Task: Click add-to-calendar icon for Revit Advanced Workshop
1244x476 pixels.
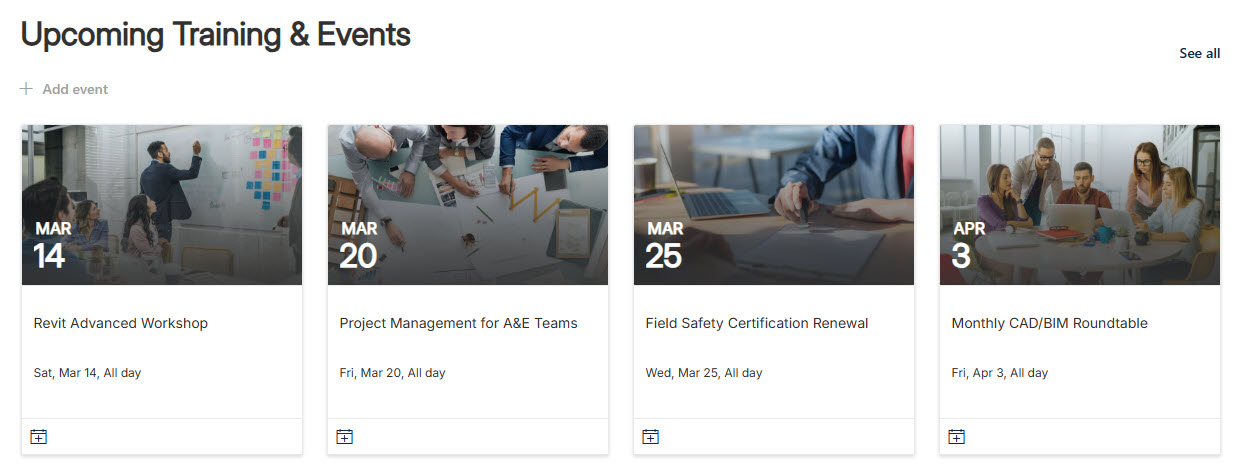Action: pyautogui.click(x=39, y=436)
